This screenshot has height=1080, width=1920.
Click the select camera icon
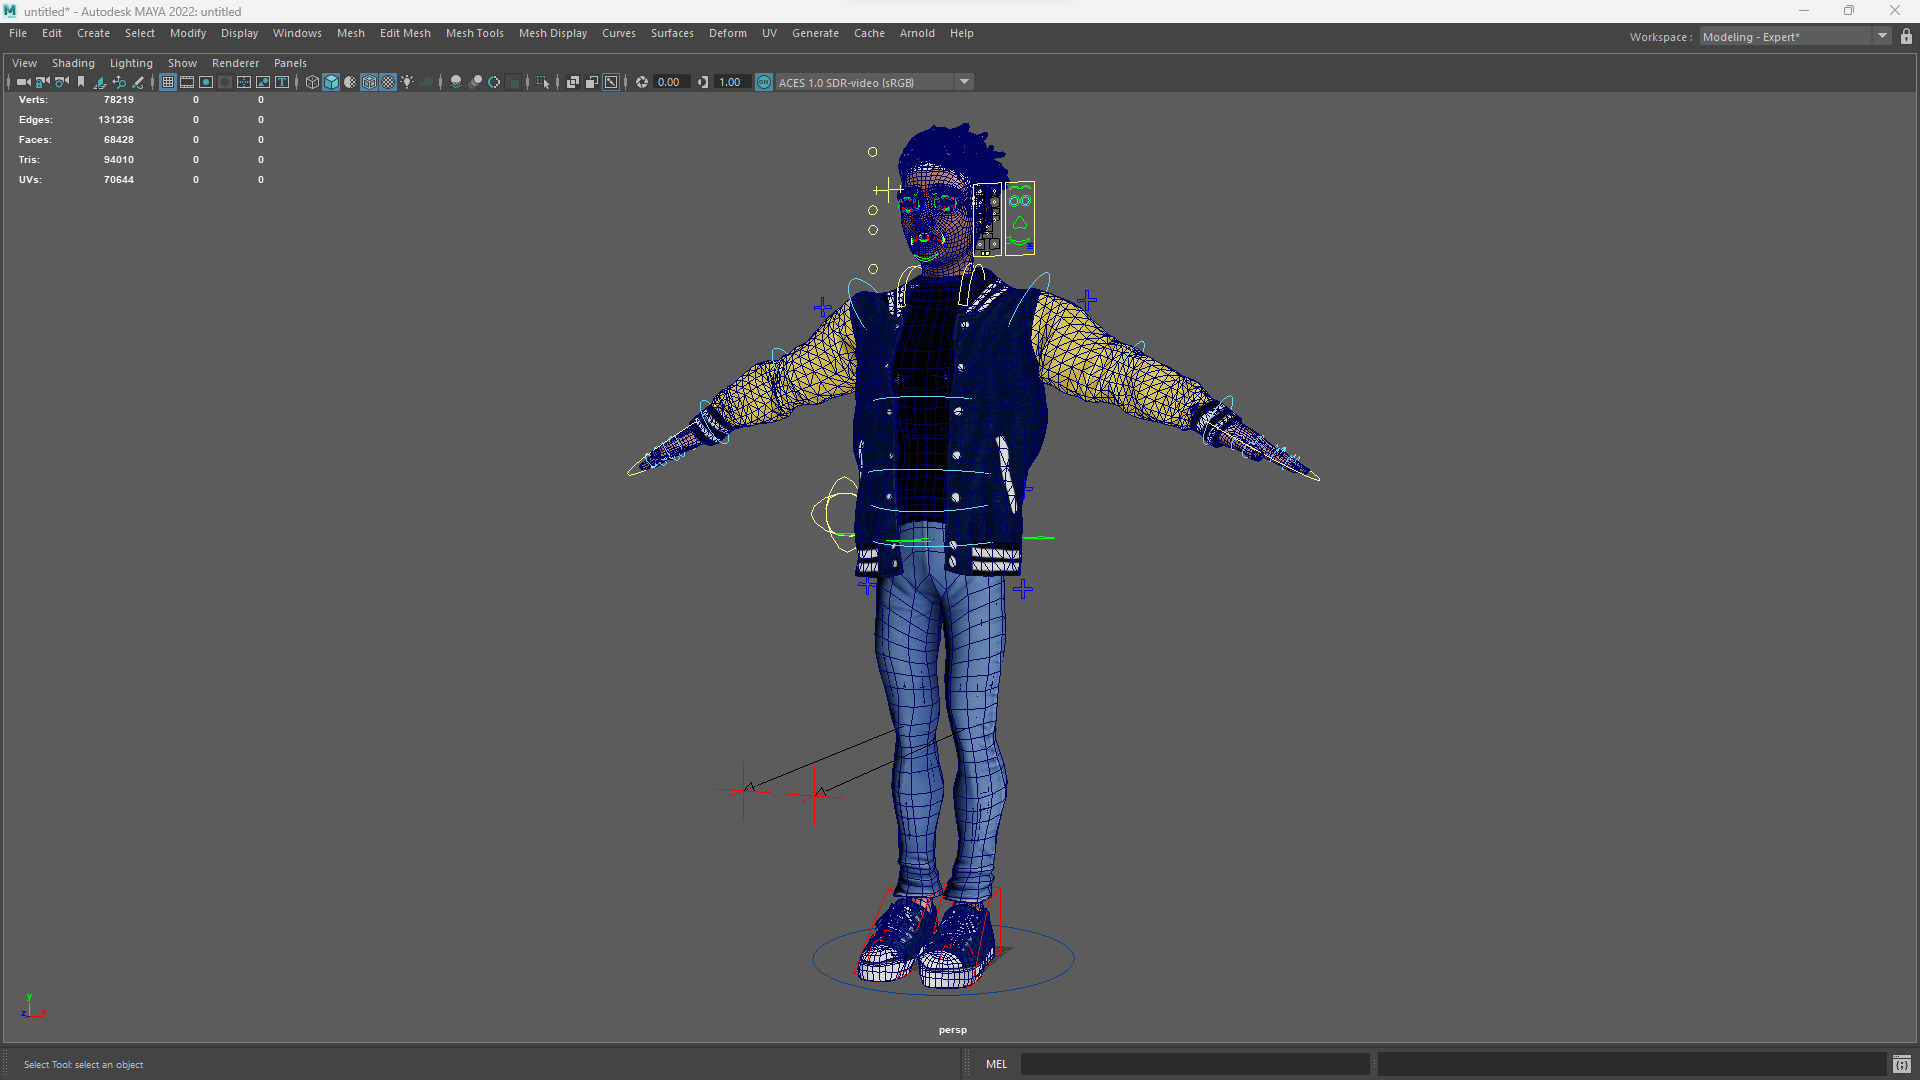tap(23, 82)
